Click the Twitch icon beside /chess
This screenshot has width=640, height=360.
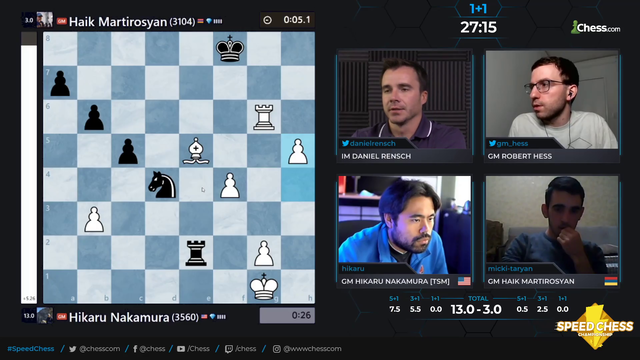click(x=229, y=349)
